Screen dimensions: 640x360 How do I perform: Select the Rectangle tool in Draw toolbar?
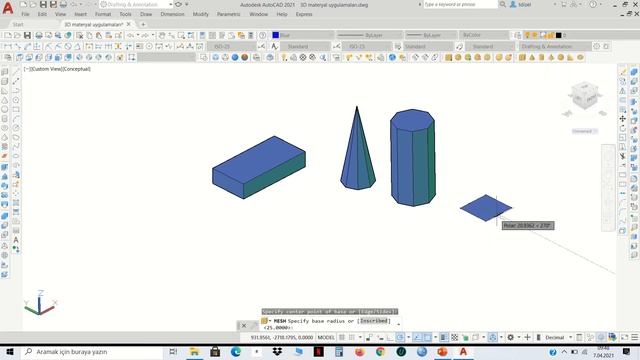click(16, 109)
